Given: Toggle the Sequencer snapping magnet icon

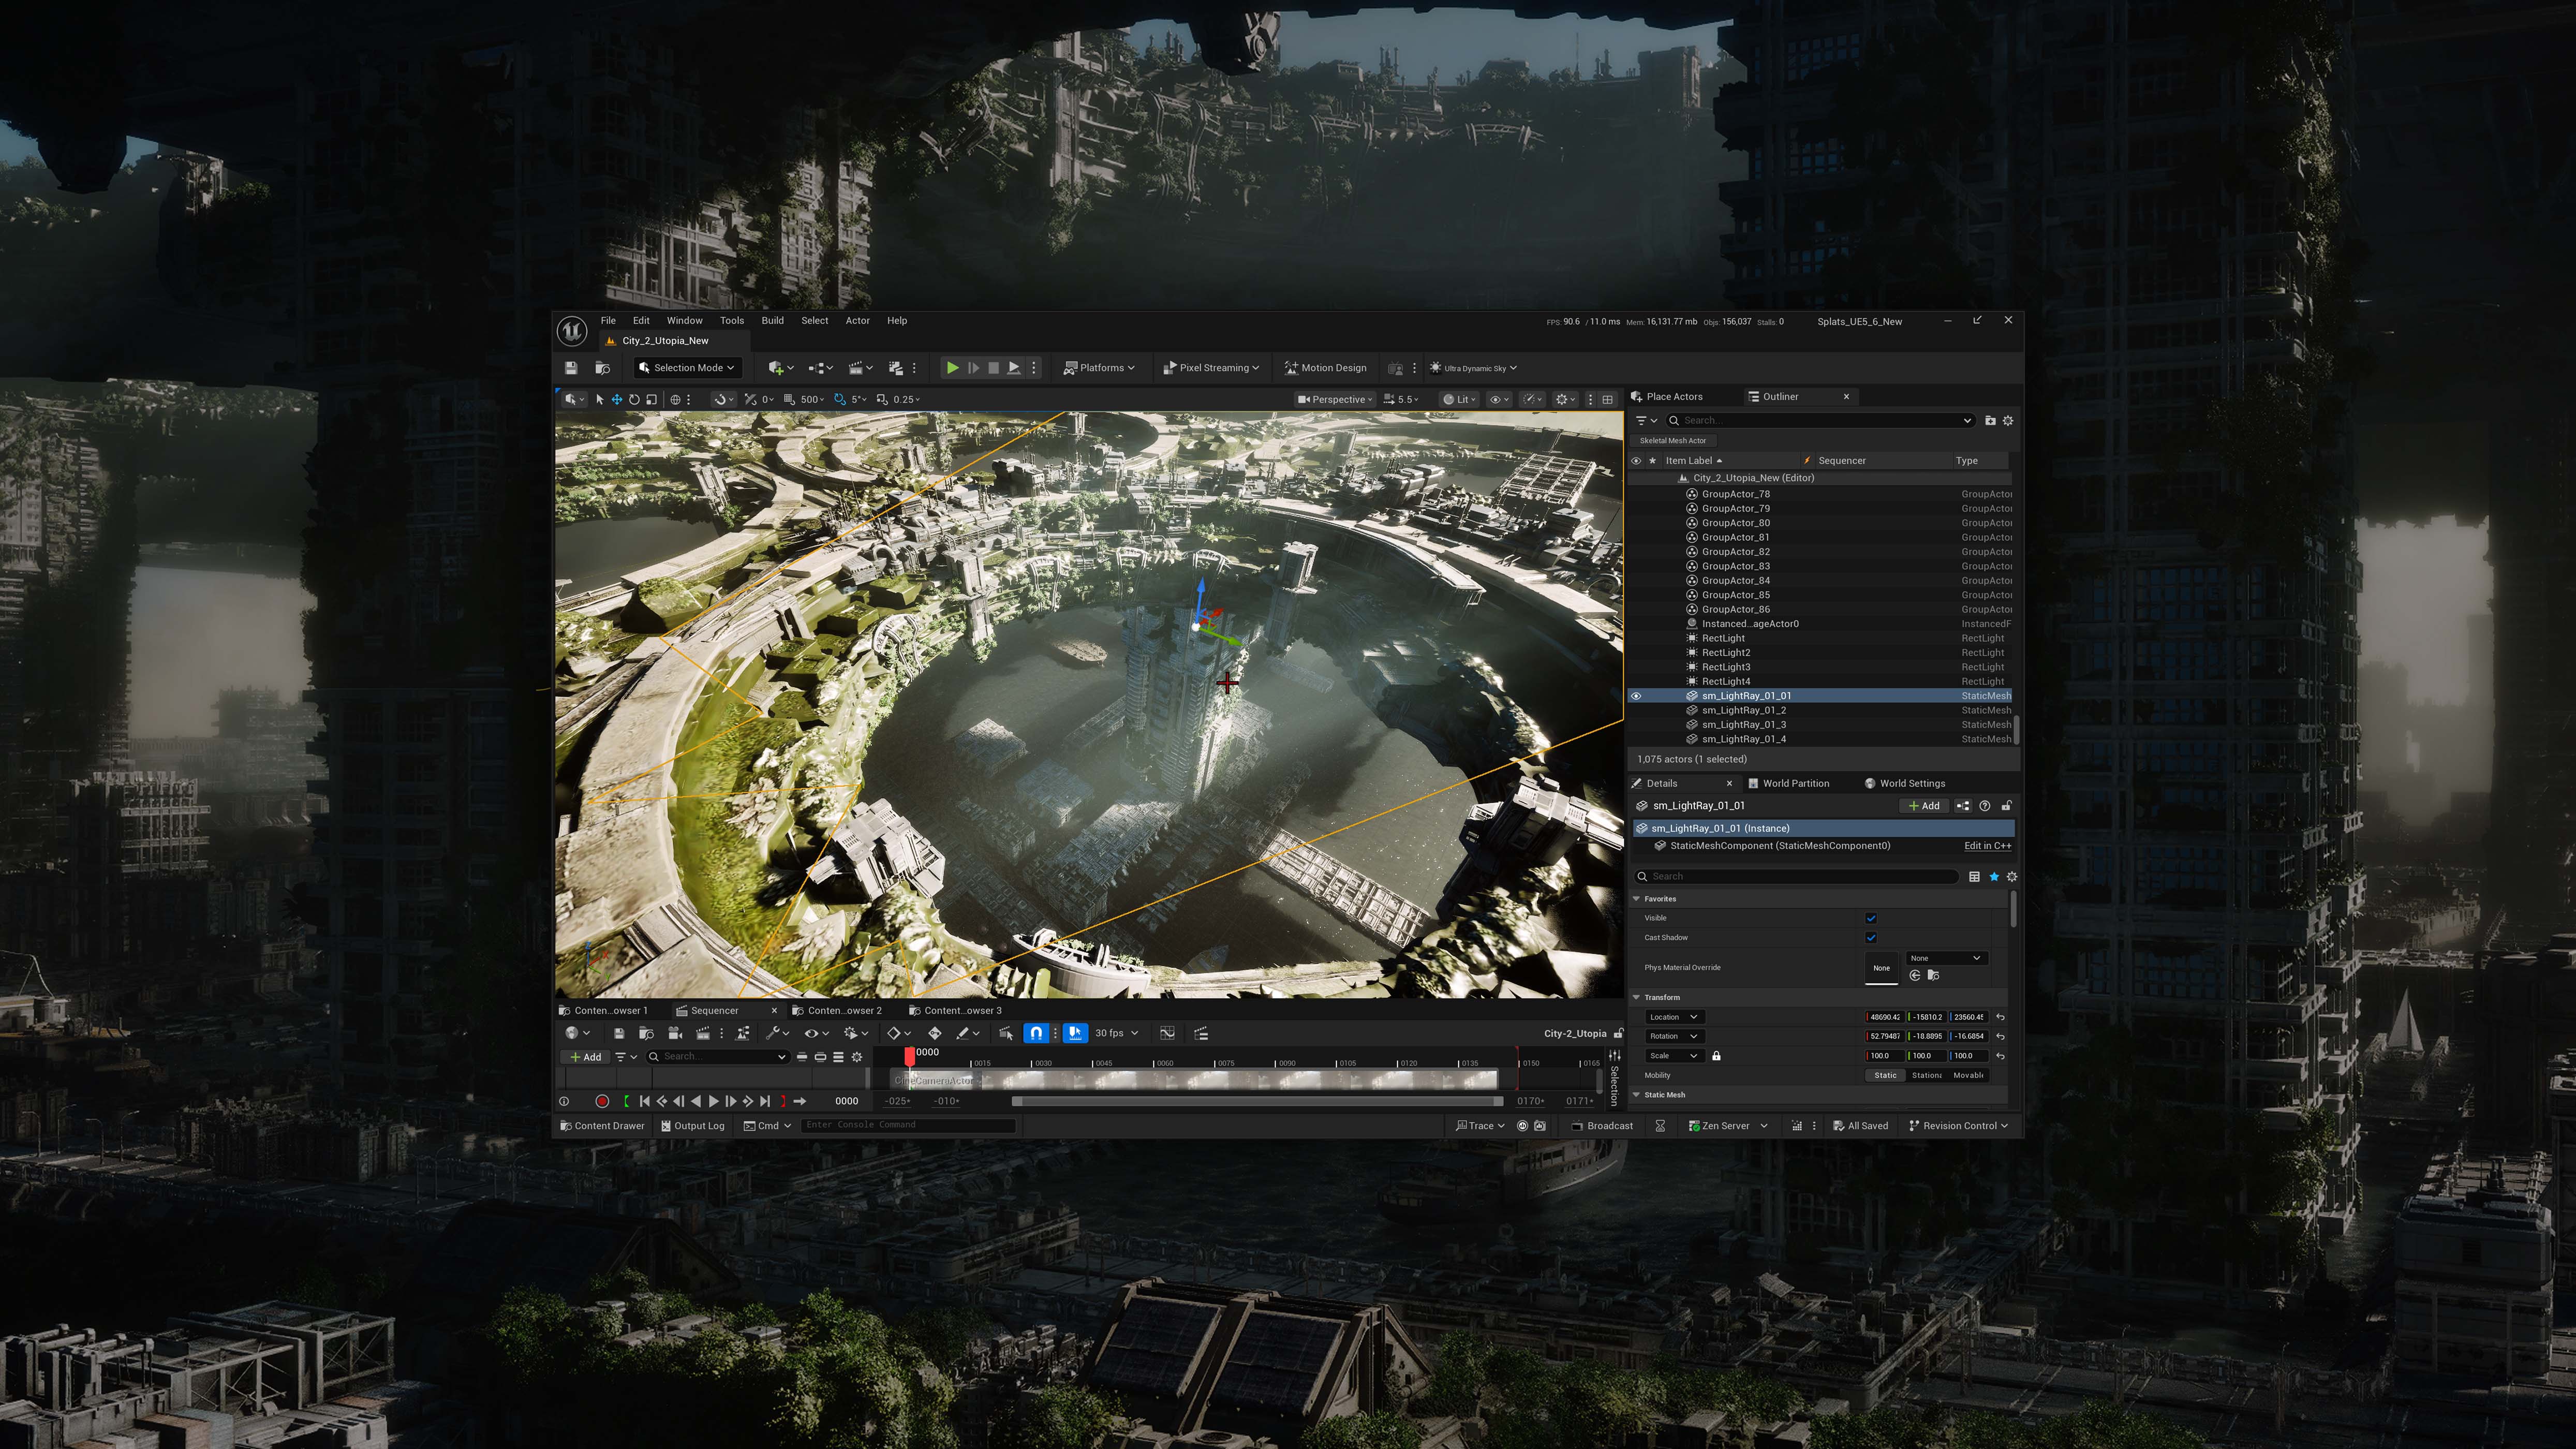Looking at the screenshot, I should [x=1036, y=1033].
